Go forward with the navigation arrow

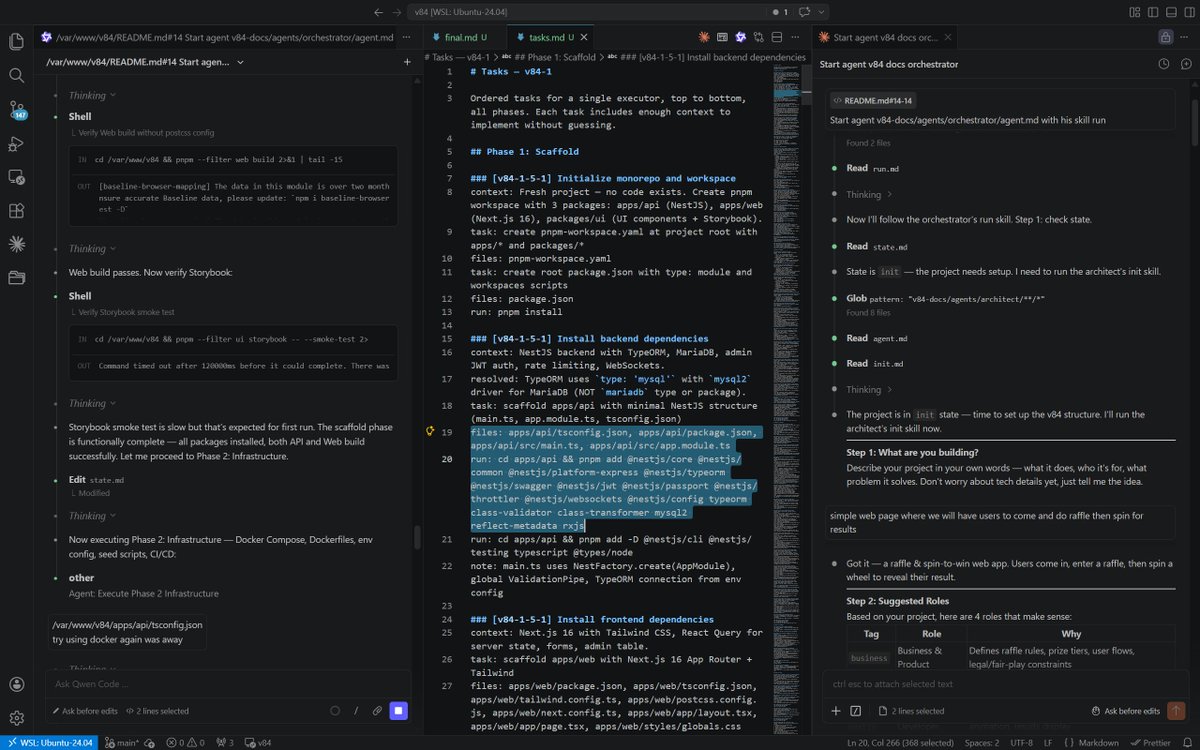tap(398, 12)
